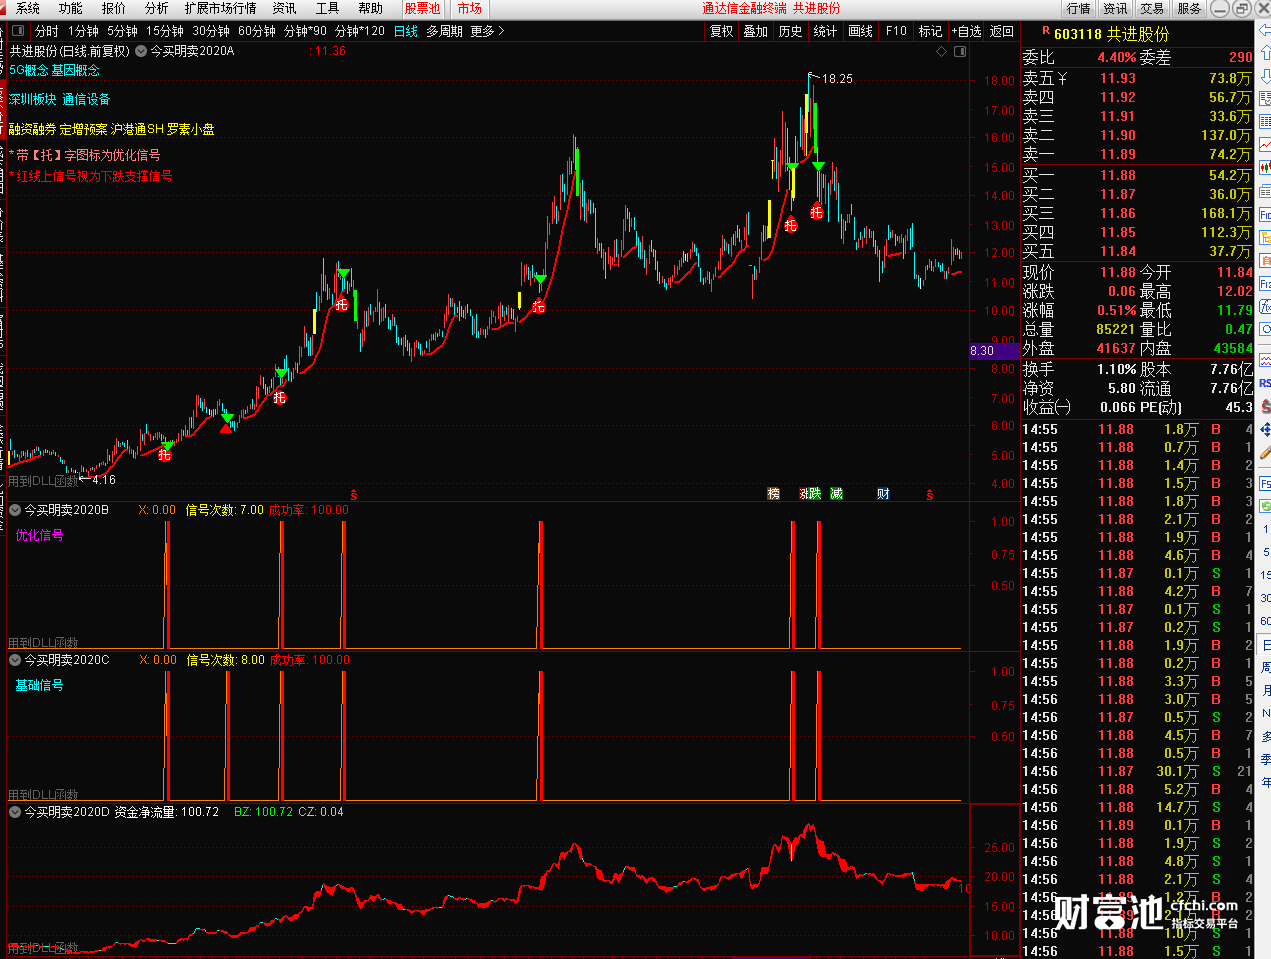Open the 功能 menu
This screenshot has width=1271, height=959.
click(x=70, y=8)
